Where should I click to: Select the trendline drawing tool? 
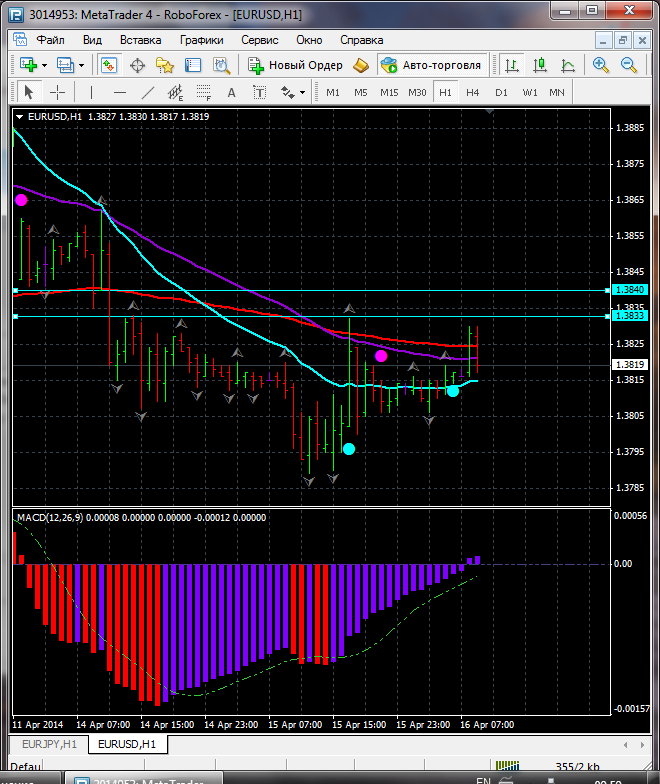(148, 92)
